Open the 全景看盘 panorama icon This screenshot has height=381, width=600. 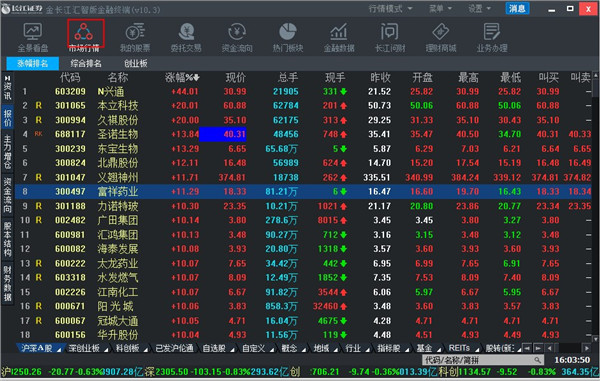(33, 37)
